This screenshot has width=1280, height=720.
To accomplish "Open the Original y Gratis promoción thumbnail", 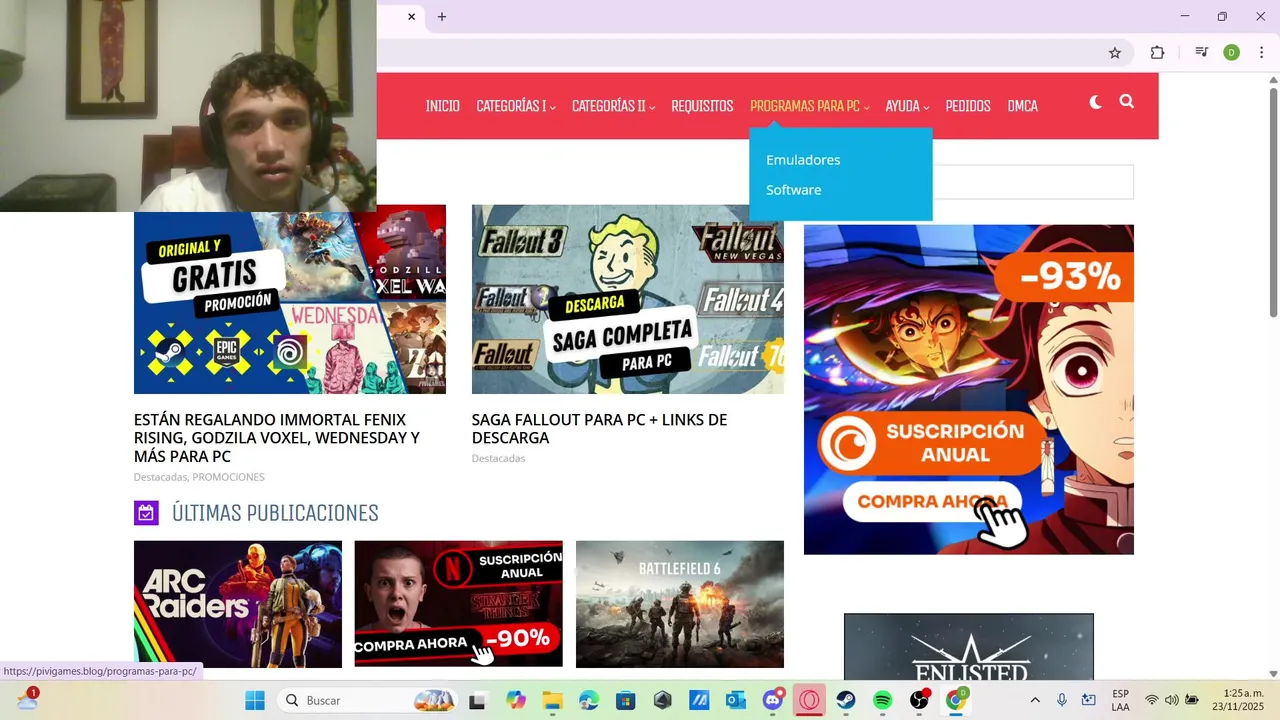I will point(290,299).
